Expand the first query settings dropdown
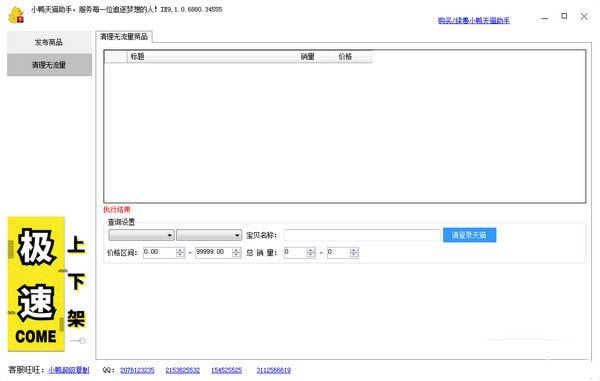The height and width of the screenshot is (381, 600). point(141,235)
